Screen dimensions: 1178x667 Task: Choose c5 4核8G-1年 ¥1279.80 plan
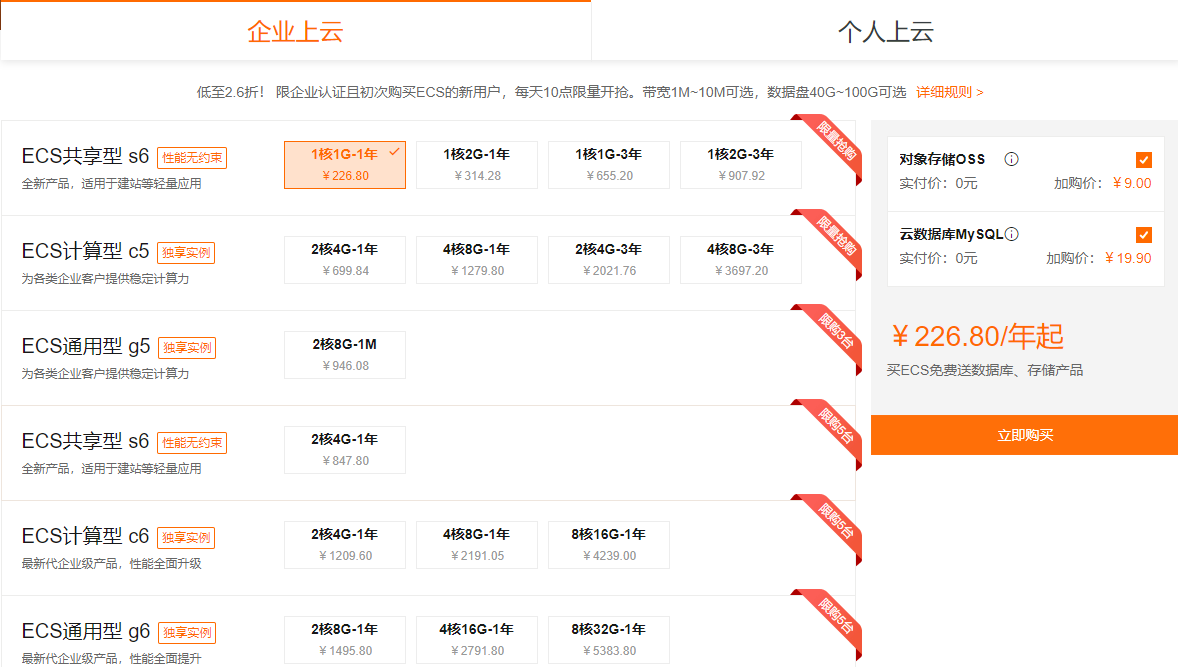477,260
